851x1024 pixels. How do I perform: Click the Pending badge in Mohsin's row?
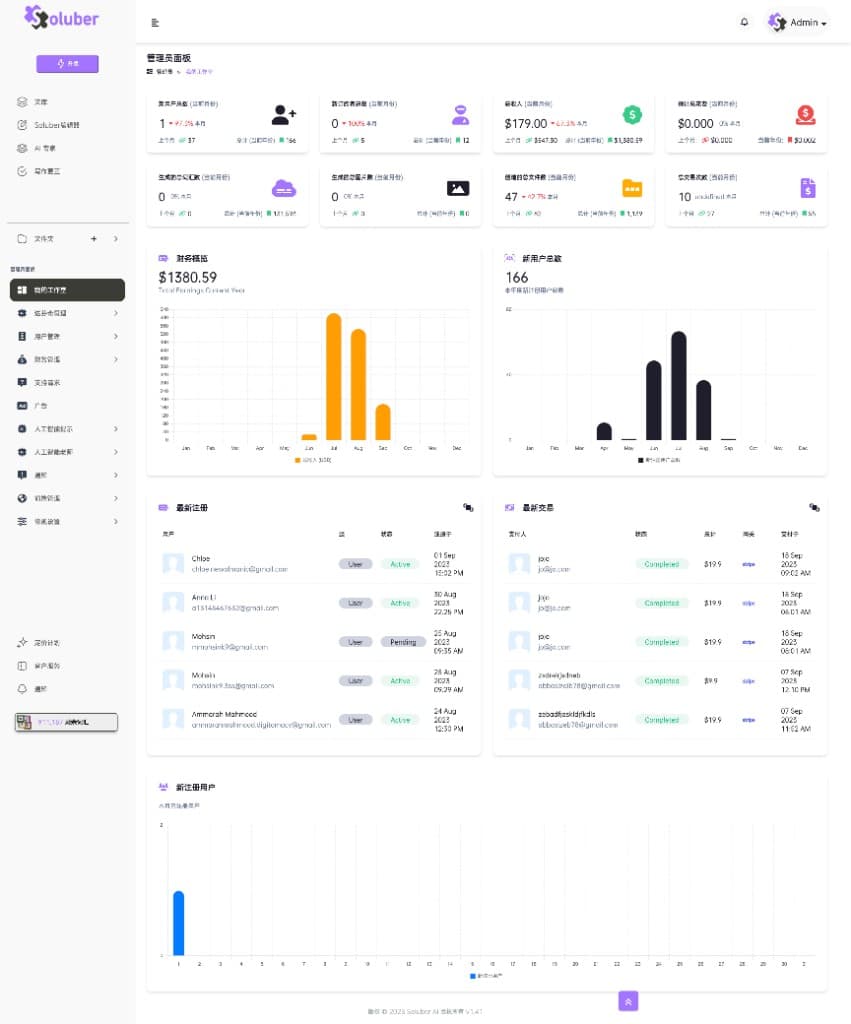click(x=403, y=642)
